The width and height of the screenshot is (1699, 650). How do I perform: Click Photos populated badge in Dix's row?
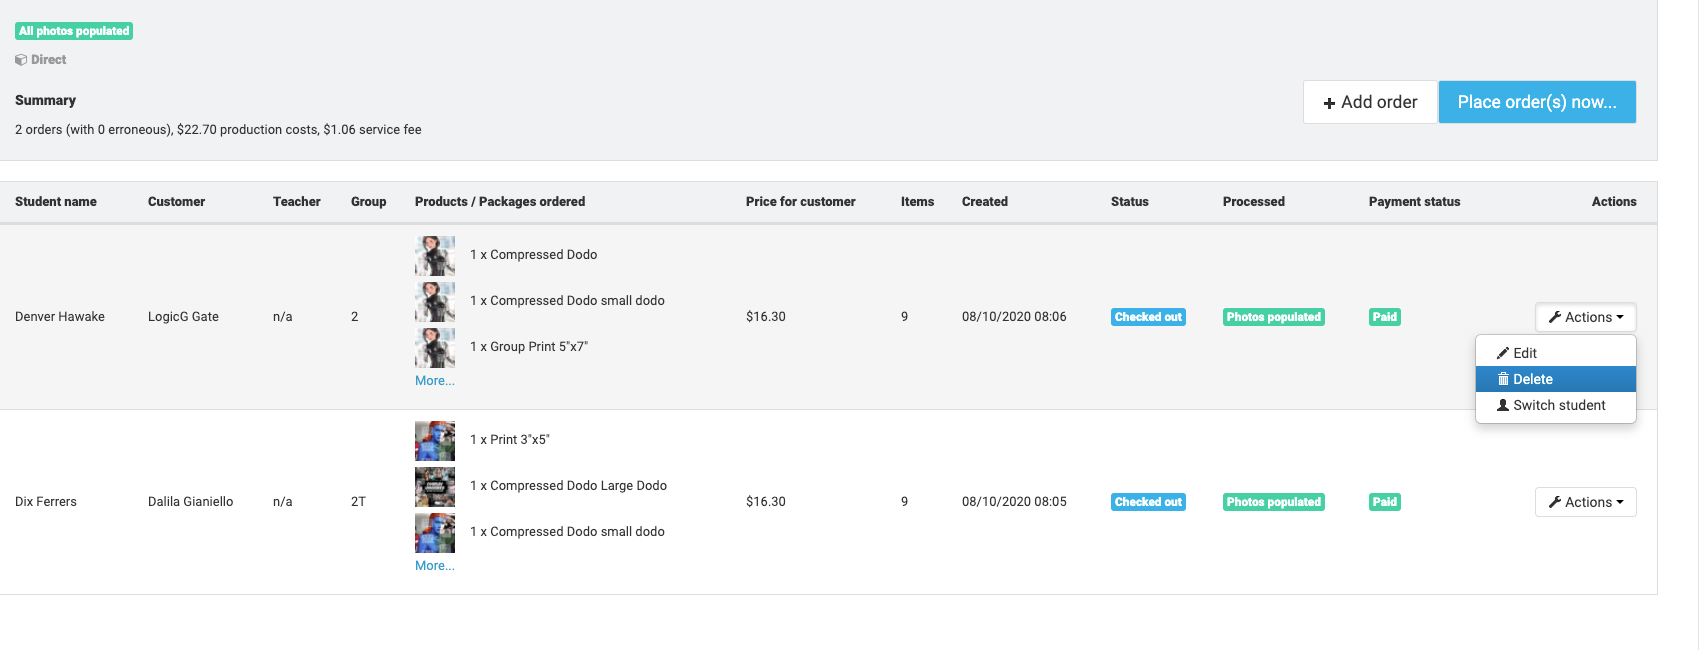[x=1274, y=502]
